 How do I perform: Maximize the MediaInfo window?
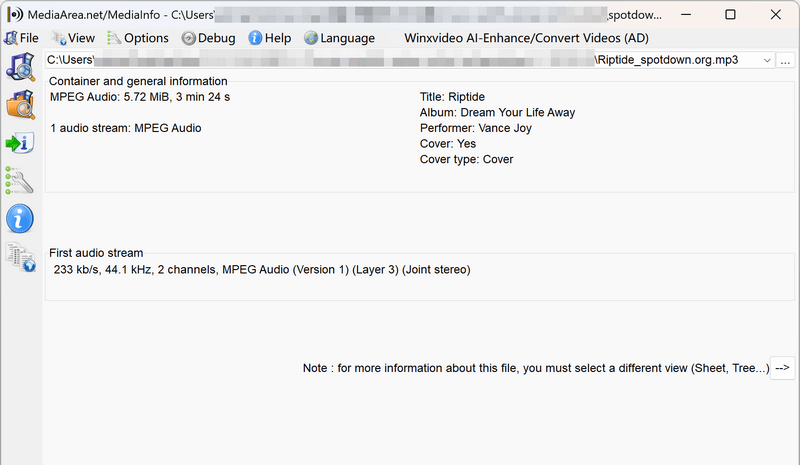tap(730, 14)
